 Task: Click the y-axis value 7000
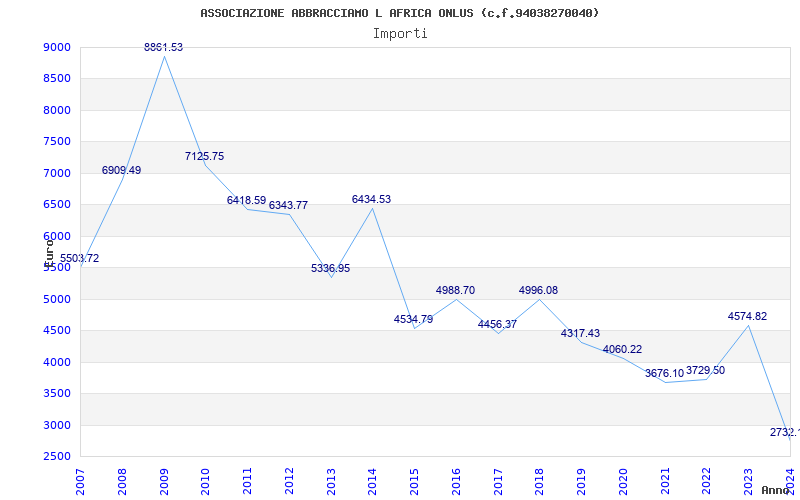point(57,173)
